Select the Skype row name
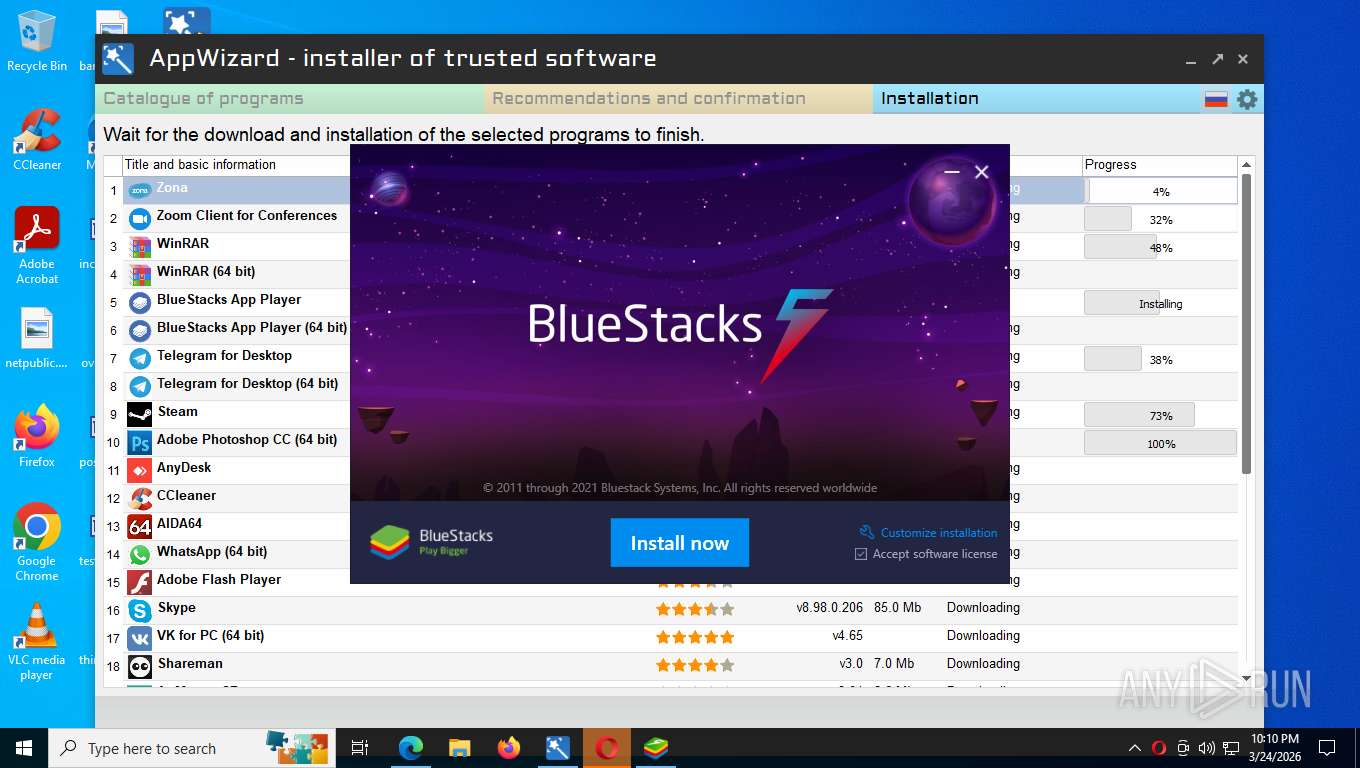1360x768 pixels. pos(177,607)
